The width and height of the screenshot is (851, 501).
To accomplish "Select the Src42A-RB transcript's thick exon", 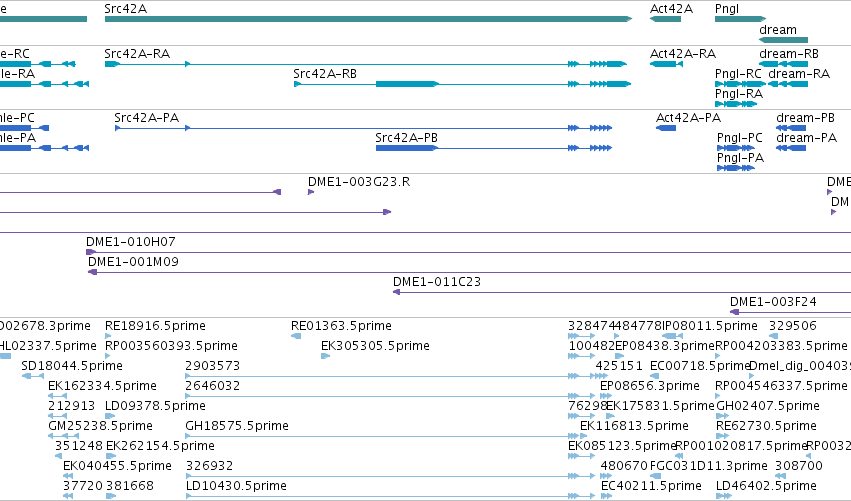I will (x=407, y=84).
